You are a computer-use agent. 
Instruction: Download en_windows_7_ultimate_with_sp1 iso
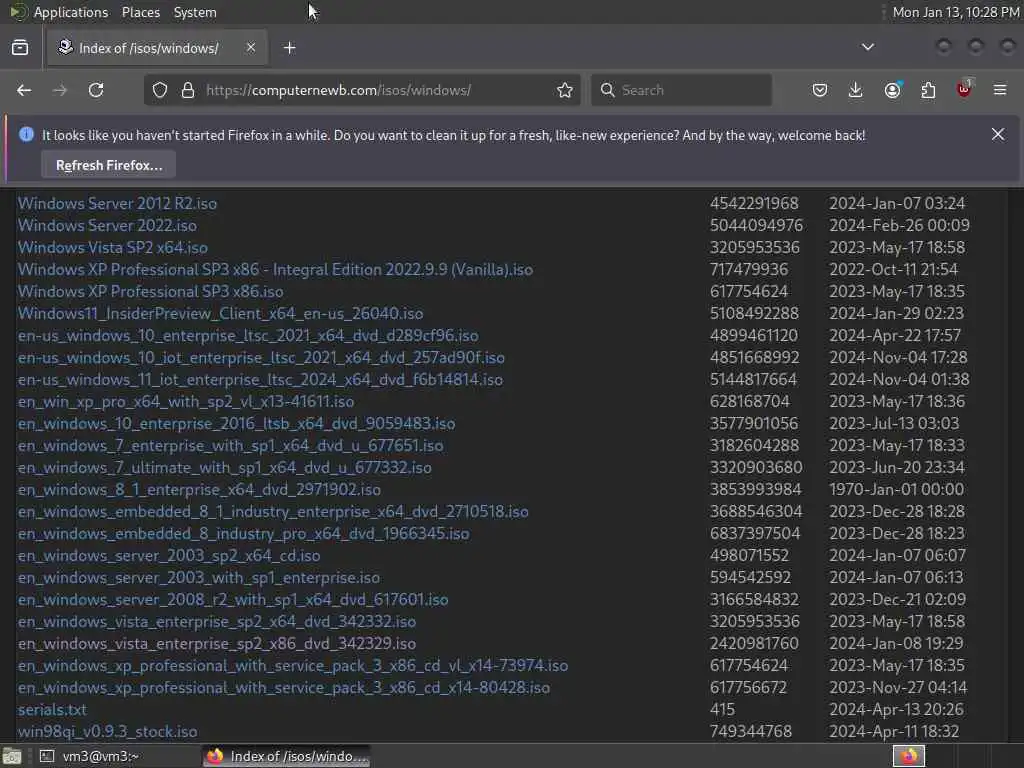224,467
